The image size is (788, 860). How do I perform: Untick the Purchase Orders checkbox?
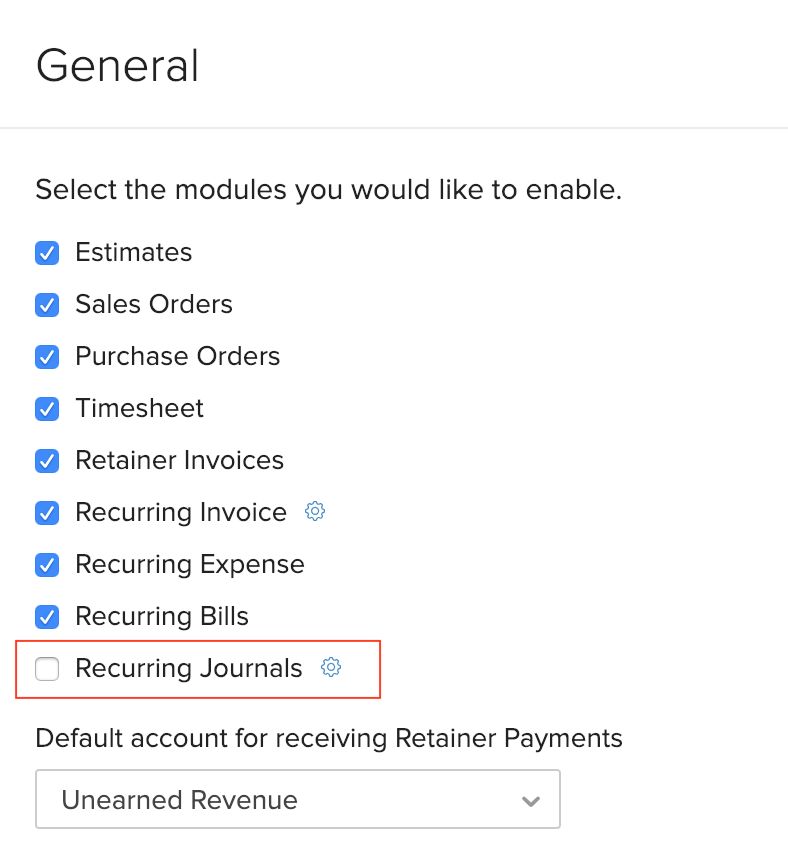click(x=47, y=357)
